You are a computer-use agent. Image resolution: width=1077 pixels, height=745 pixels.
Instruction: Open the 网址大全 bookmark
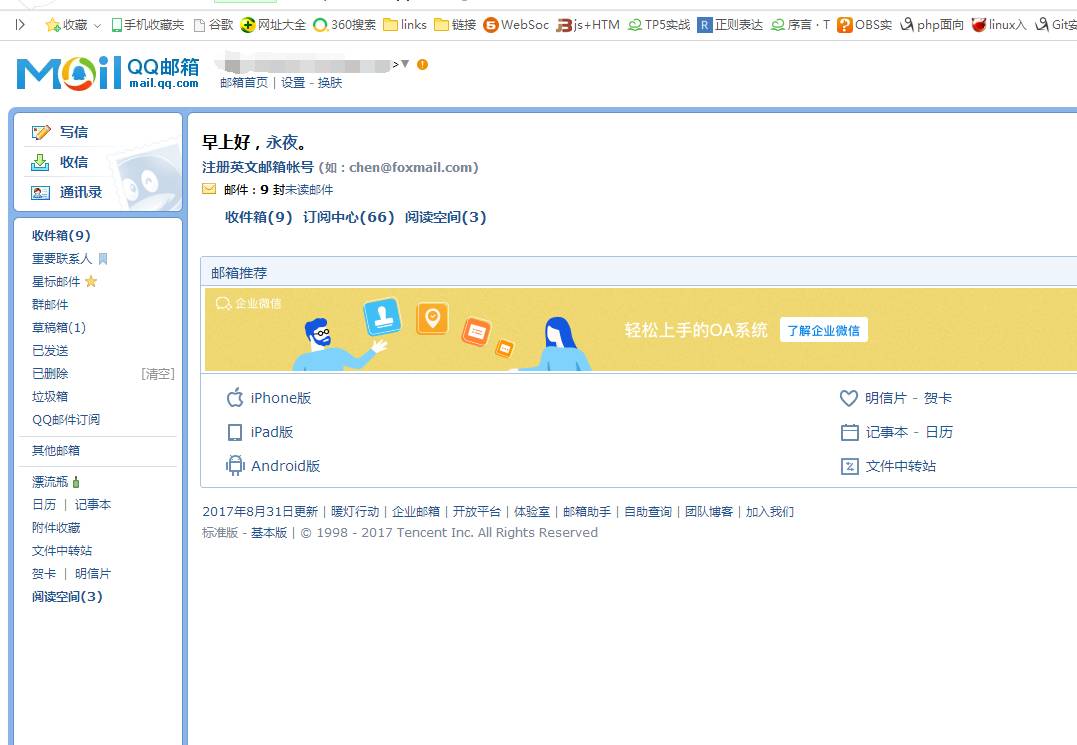point(273,25)
